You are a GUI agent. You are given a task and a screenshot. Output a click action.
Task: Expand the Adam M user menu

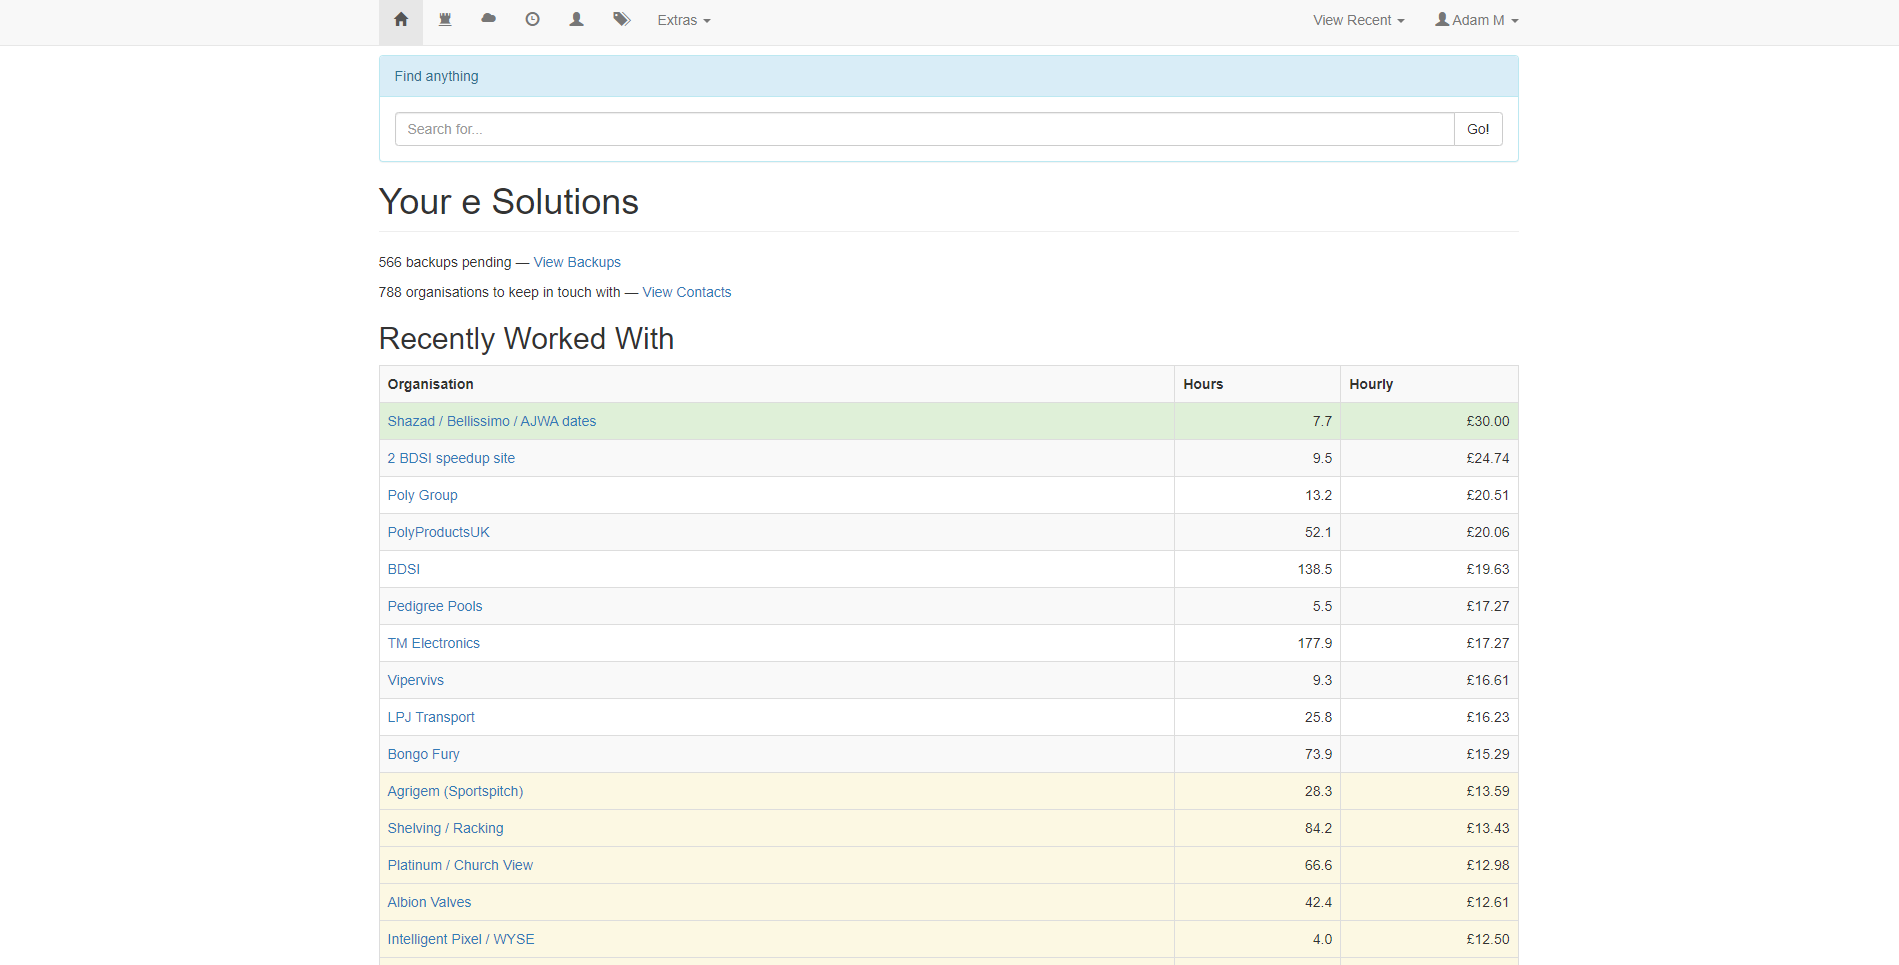point(1476,21)
